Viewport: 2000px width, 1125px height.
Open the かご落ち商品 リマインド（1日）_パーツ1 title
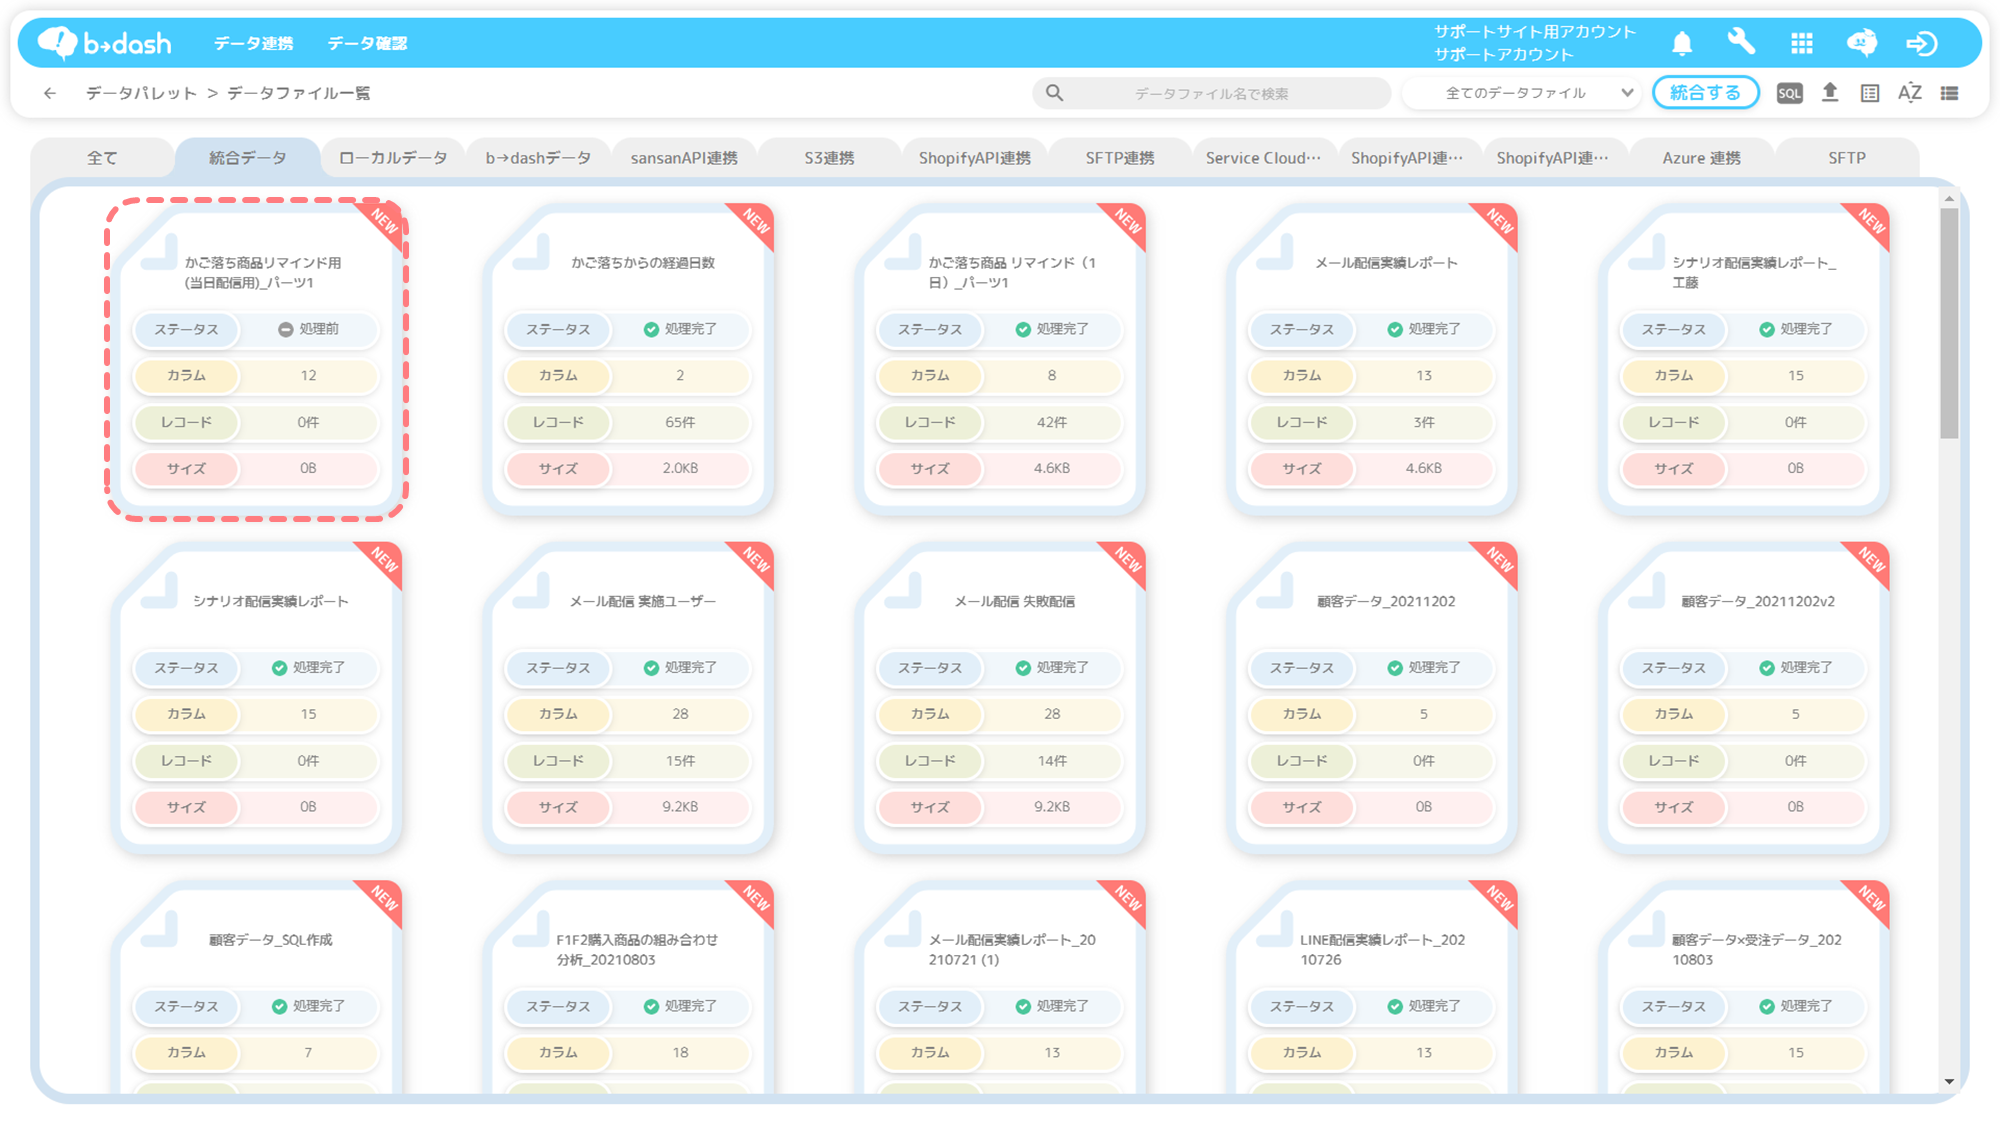point(1012,272)
